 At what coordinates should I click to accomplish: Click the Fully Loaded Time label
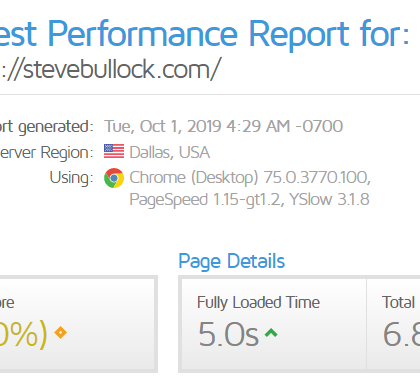258,303
